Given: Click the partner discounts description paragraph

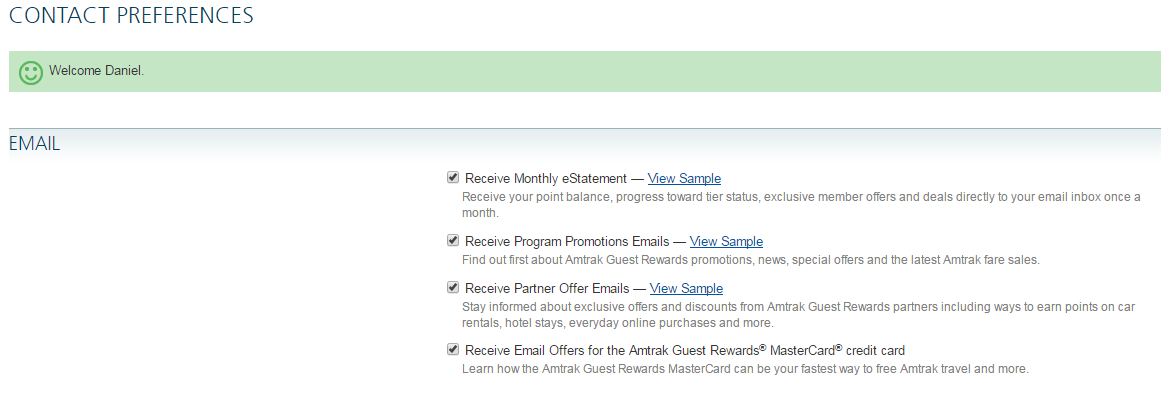Looking at the screenshot, I should click(800, 307).
